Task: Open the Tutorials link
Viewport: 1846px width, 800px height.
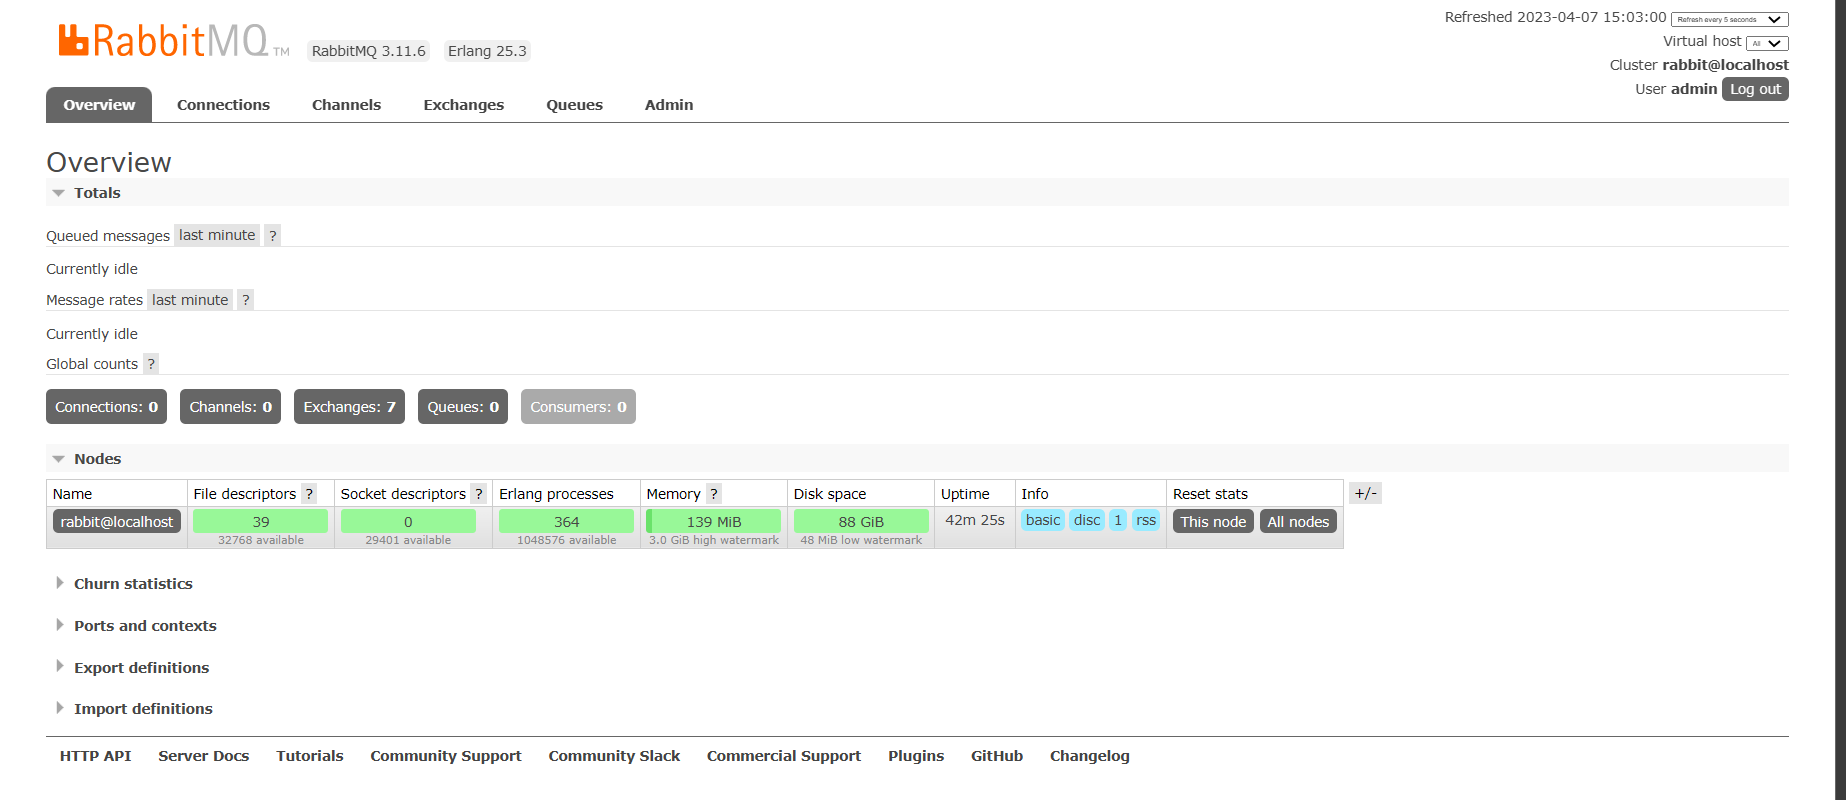Action: [x=310, y=756]
